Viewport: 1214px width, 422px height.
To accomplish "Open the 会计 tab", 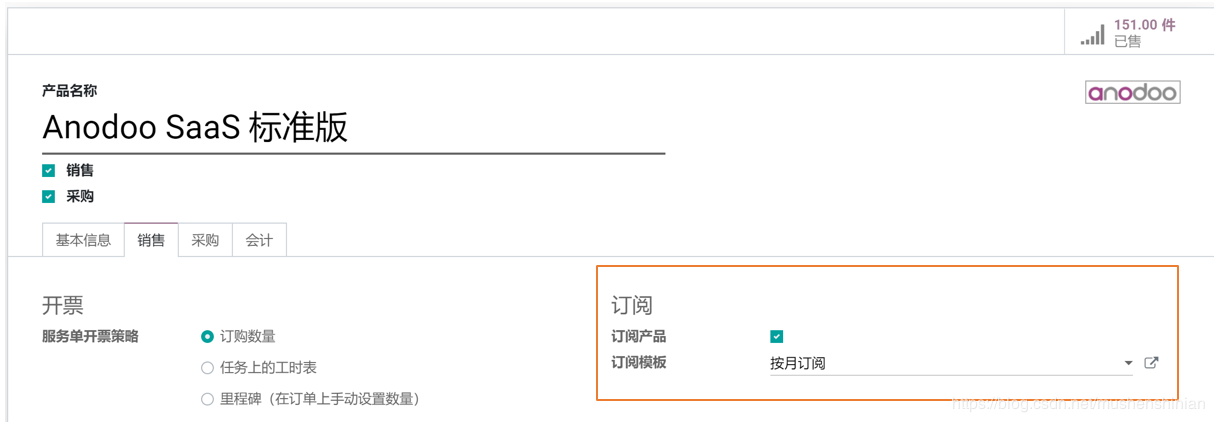I will pos(259,240).
